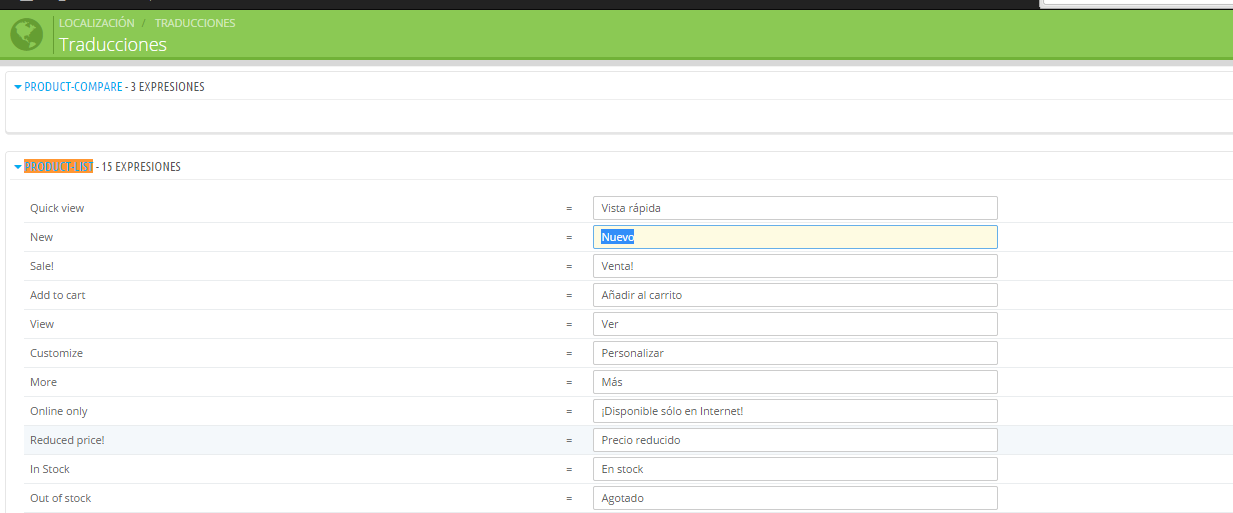Screen dimensions: 1233x513
Task: Open the PRODUCT-COMPARE section link
Action: coord(73,87)
